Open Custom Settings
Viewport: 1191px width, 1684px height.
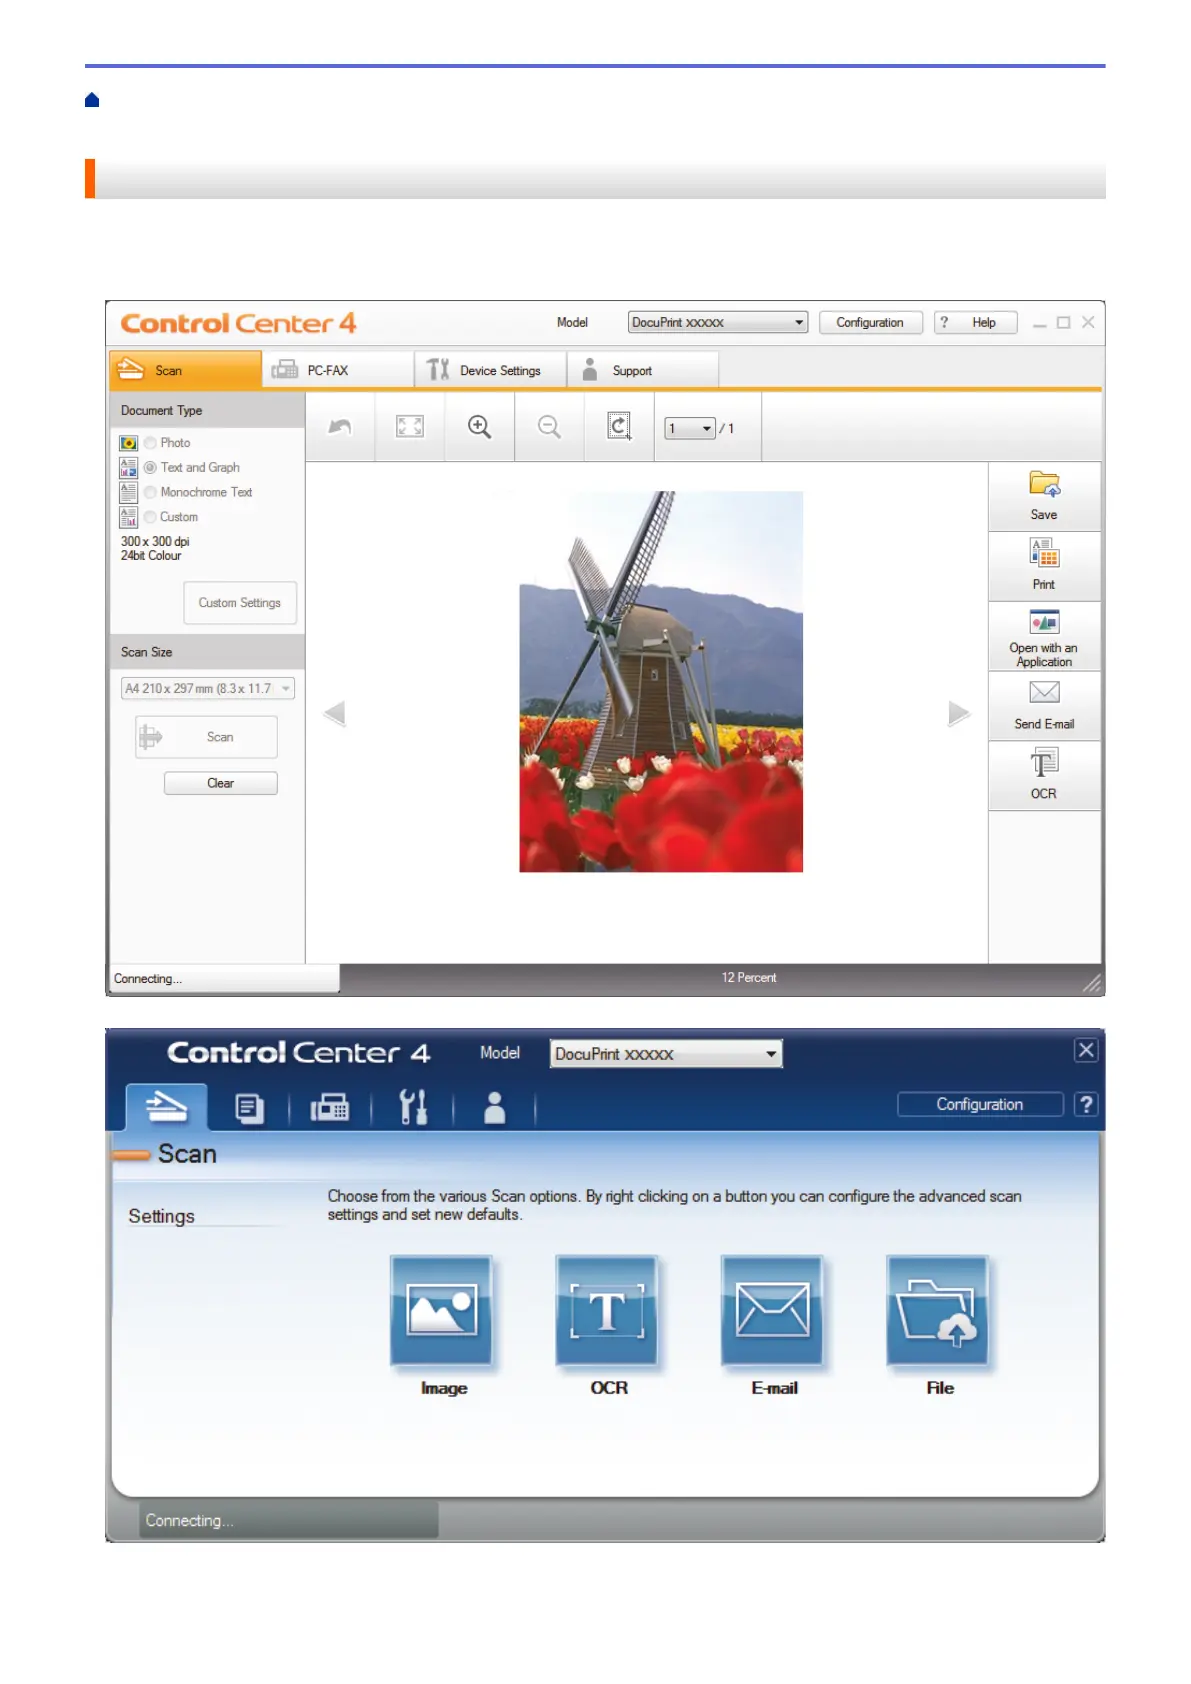click(240, 603)
